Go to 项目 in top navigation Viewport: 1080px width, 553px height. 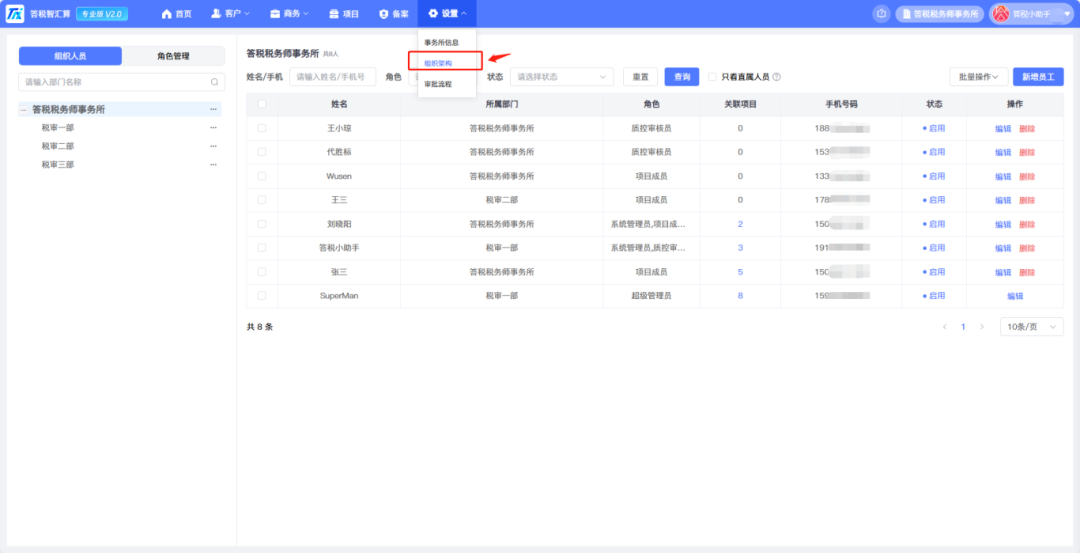point(344,14)
